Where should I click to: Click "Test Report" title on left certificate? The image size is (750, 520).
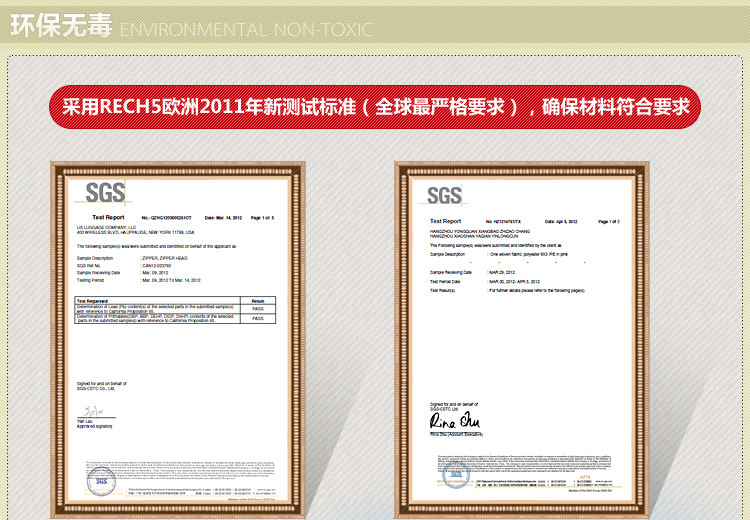coord(108,217)
